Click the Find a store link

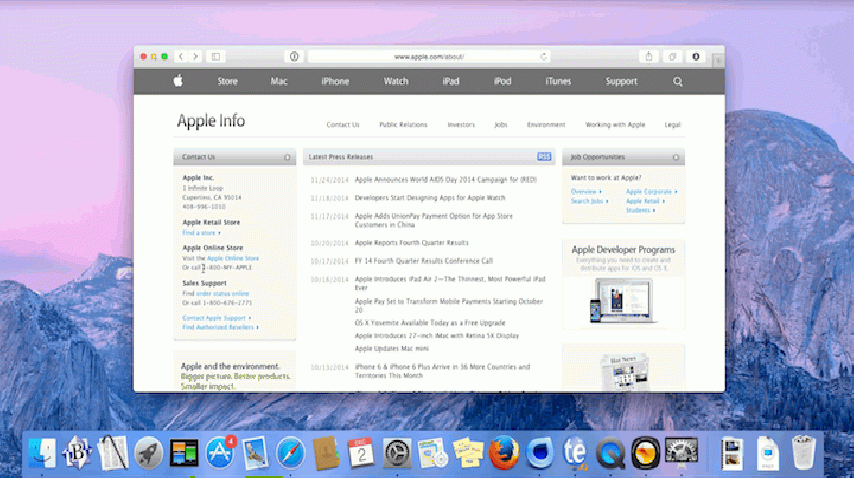(196, 232)
